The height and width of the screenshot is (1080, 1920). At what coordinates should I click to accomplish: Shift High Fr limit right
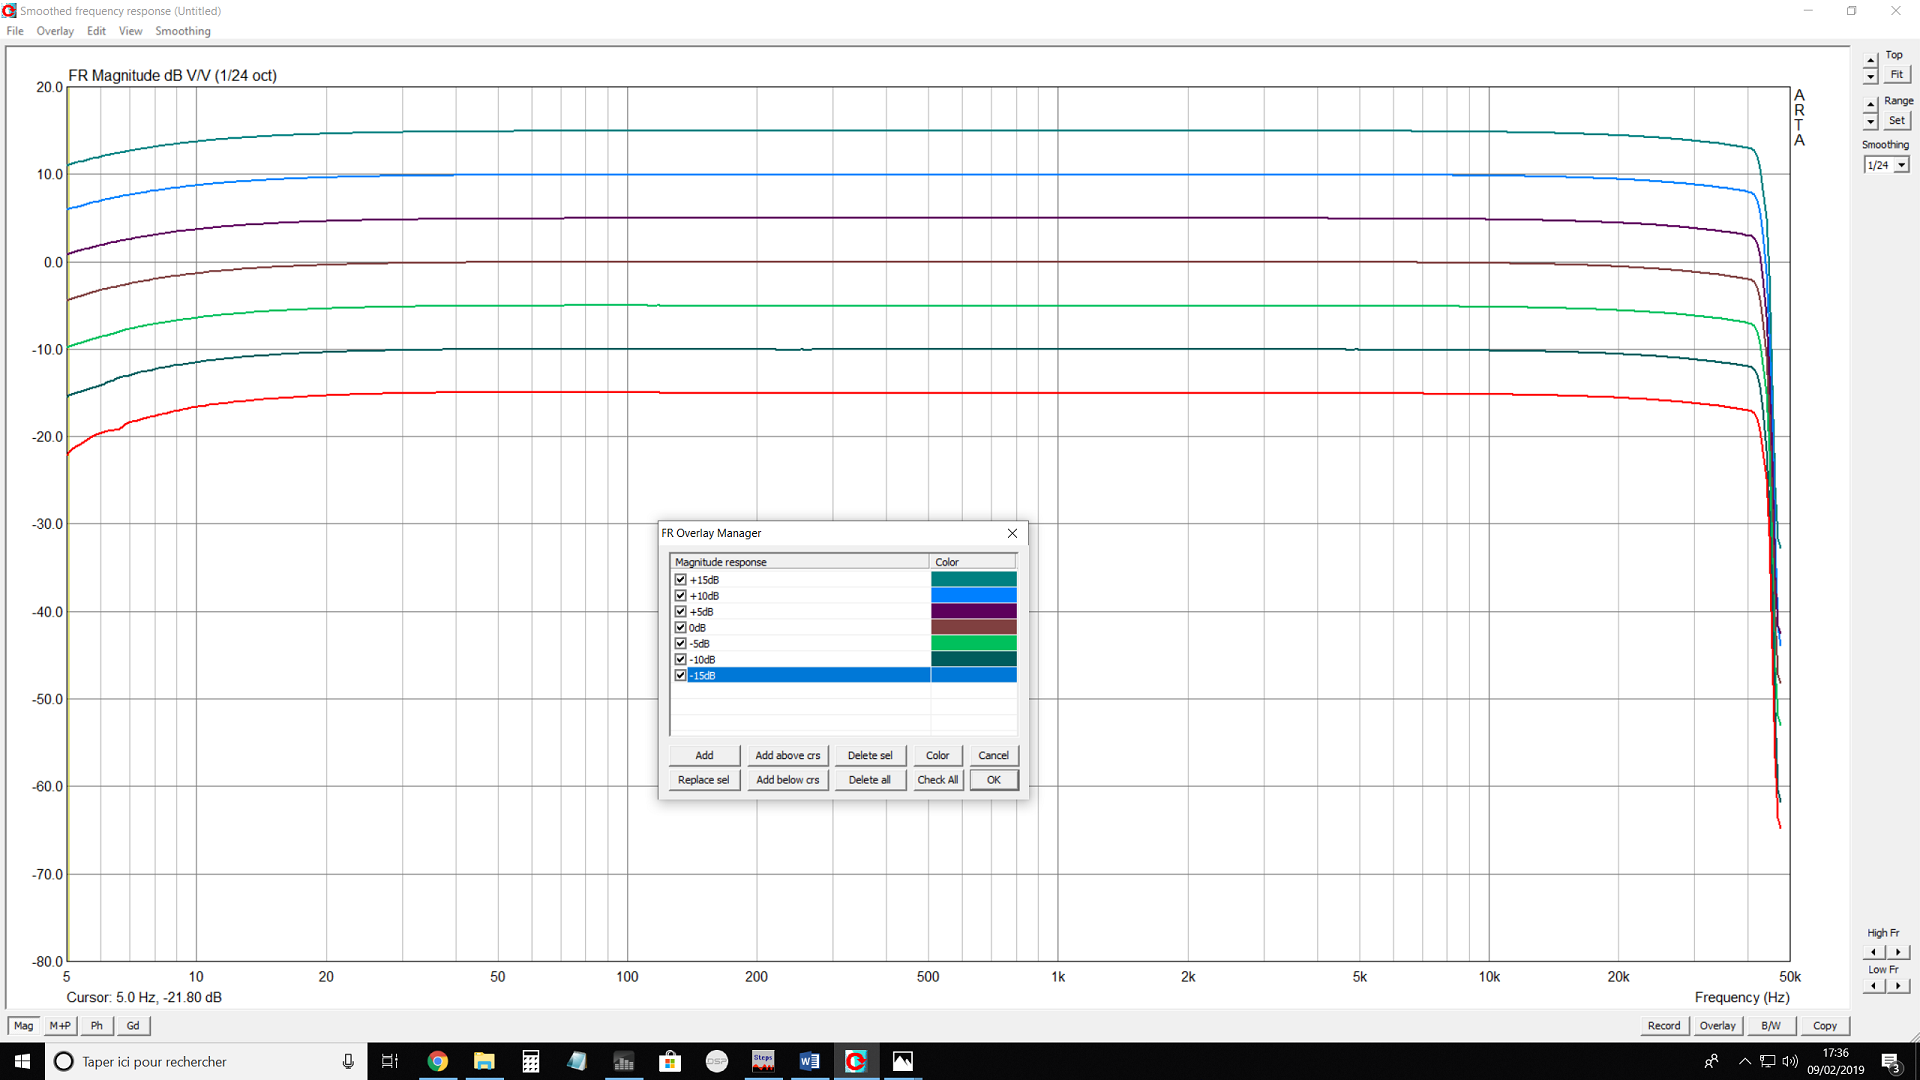pos(1898,952)
